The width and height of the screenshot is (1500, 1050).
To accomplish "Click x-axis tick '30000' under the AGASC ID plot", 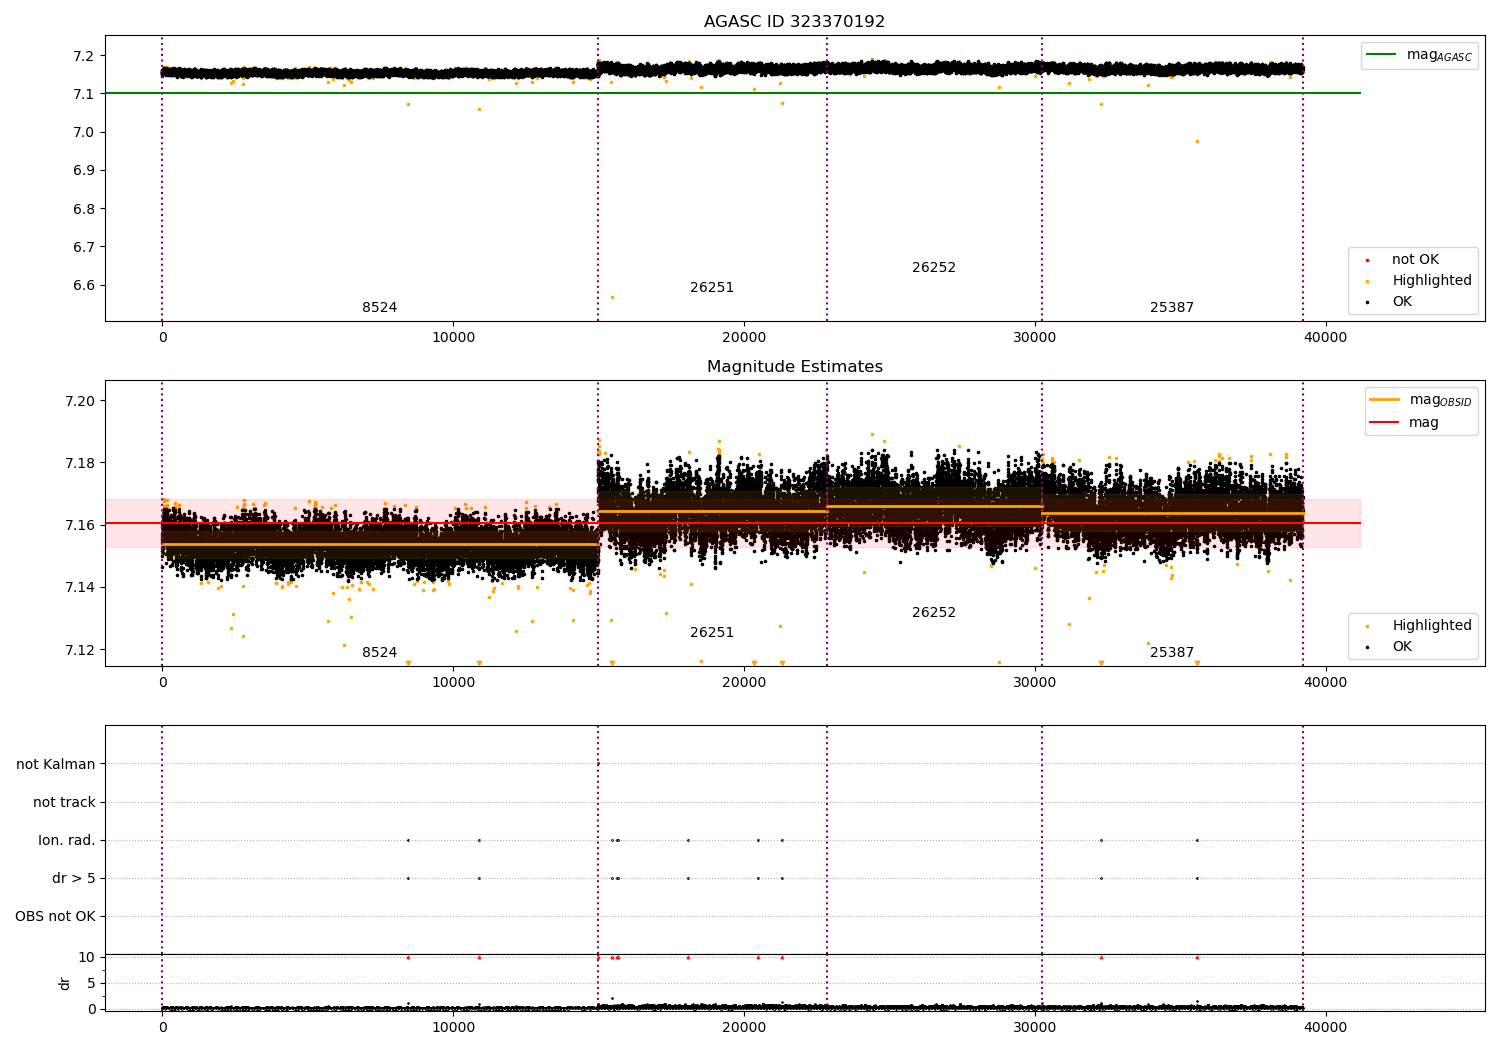I will click(x=1035, y=338).
